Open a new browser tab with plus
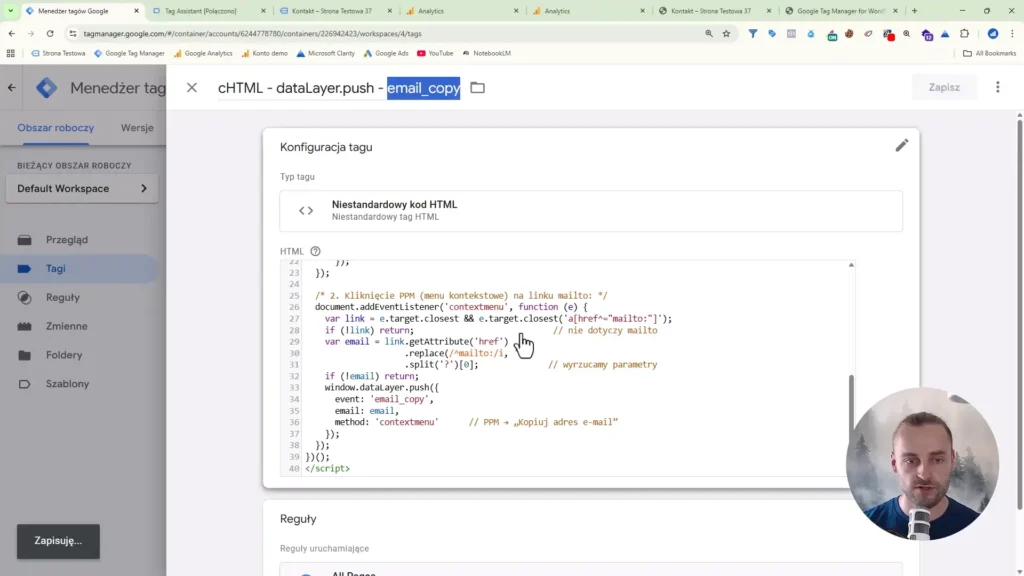The image size is (1024, 576). pyautogui.click(x=914, y=11)
